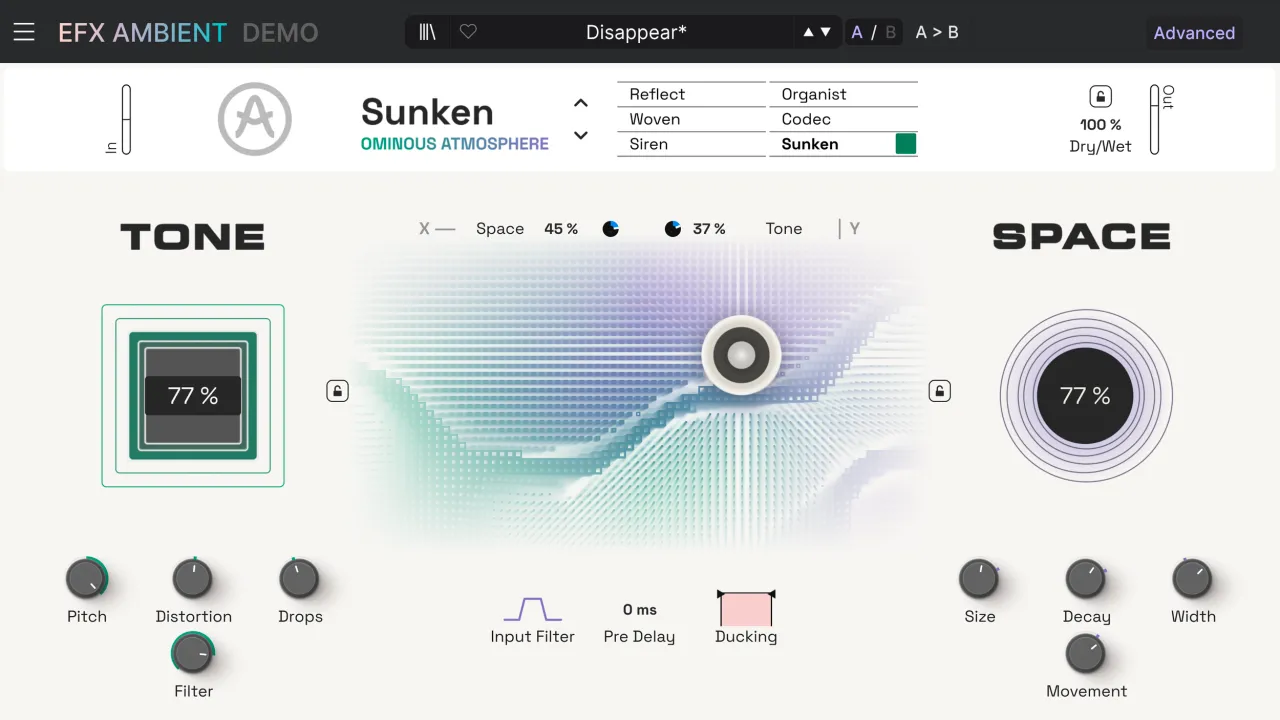
Task: Select the Reflect mode
Action: tap(691, 94)
